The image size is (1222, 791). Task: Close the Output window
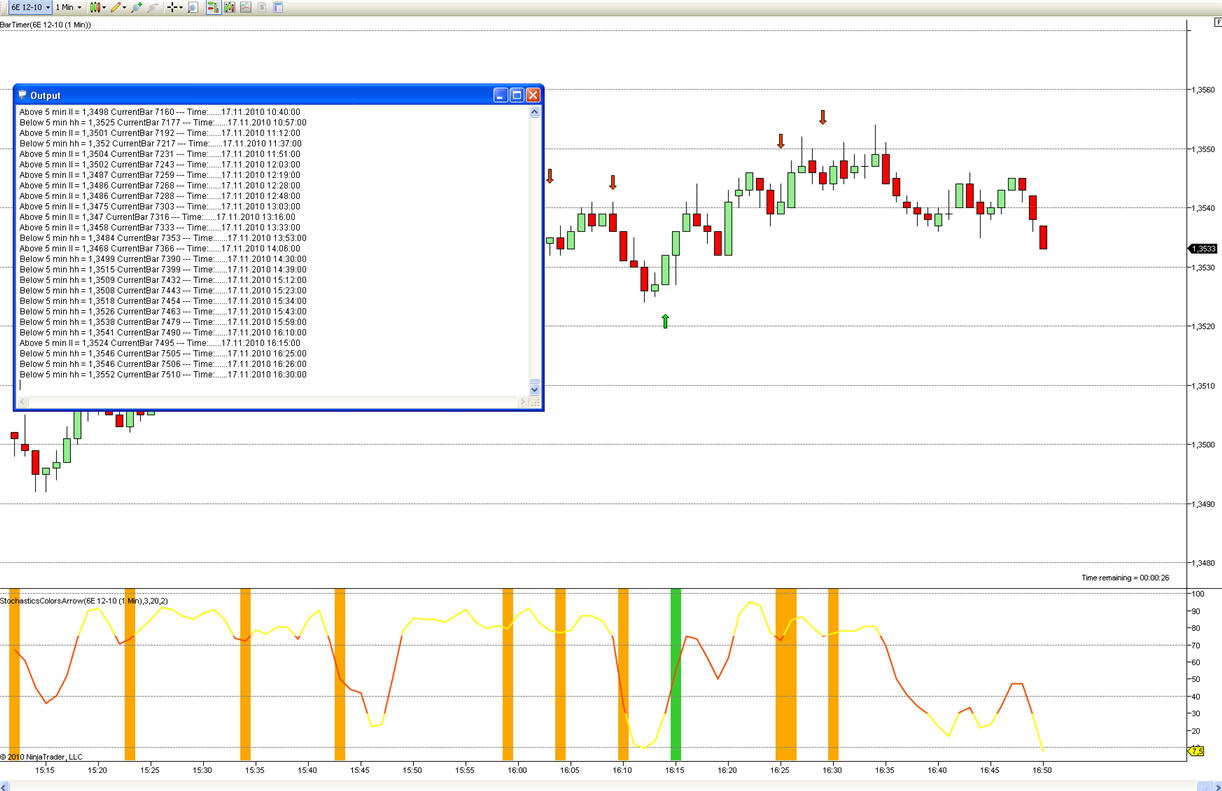[533, 95]
